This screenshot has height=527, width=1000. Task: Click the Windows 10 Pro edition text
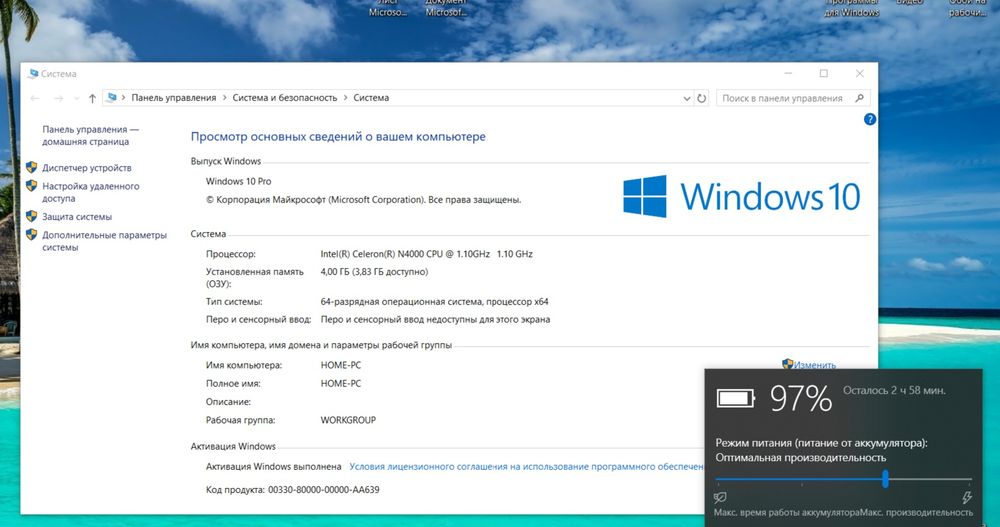coord(239,181)
